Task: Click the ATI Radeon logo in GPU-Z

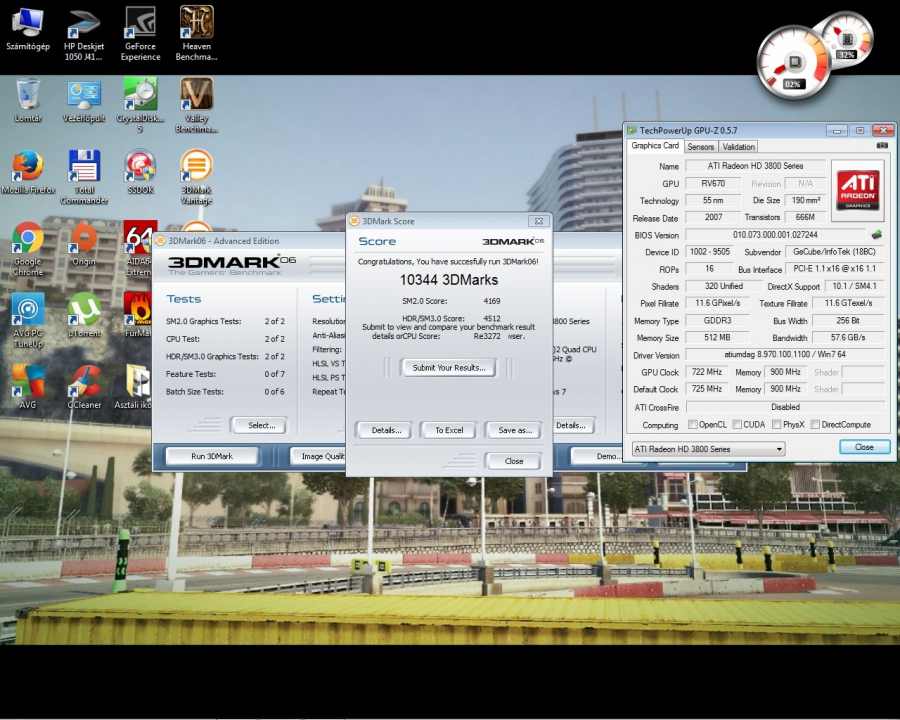Action: (x=858, y=189)
